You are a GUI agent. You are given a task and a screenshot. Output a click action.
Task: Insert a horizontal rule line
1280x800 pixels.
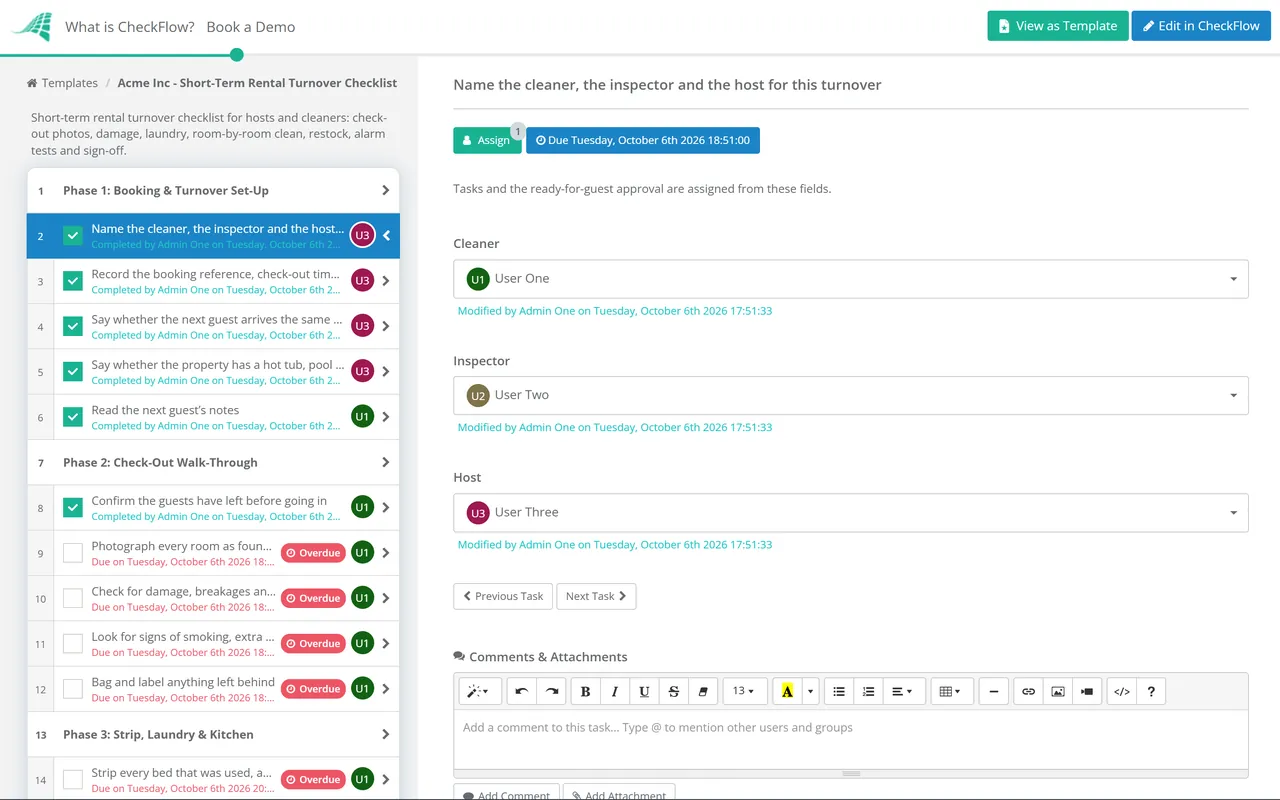pos(993,691)
